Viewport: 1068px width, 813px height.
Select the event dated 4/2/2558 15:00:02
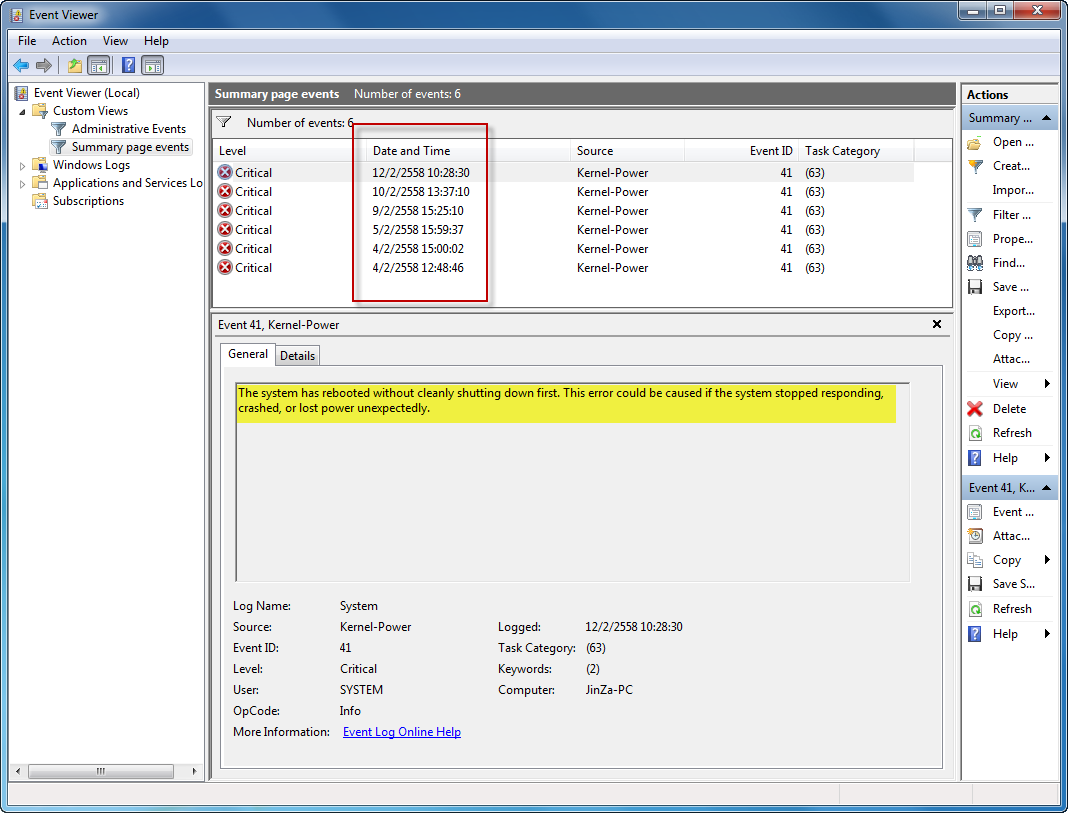[x=563, y=249]
